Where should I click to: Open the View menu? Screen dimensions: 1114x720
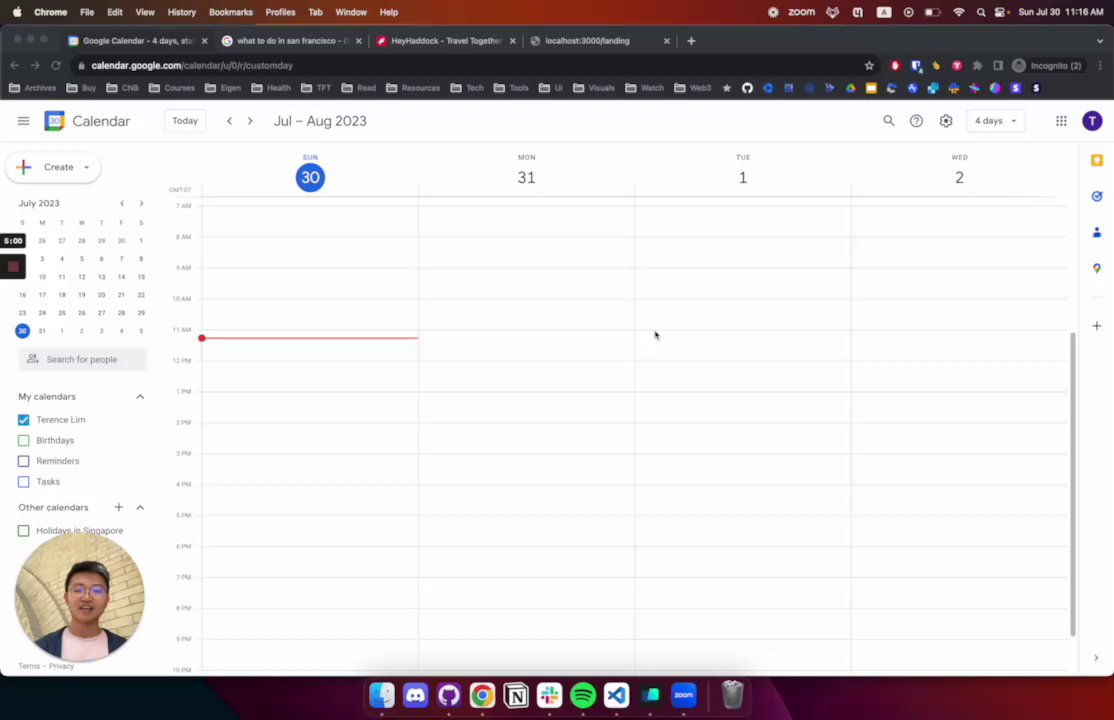145,12
